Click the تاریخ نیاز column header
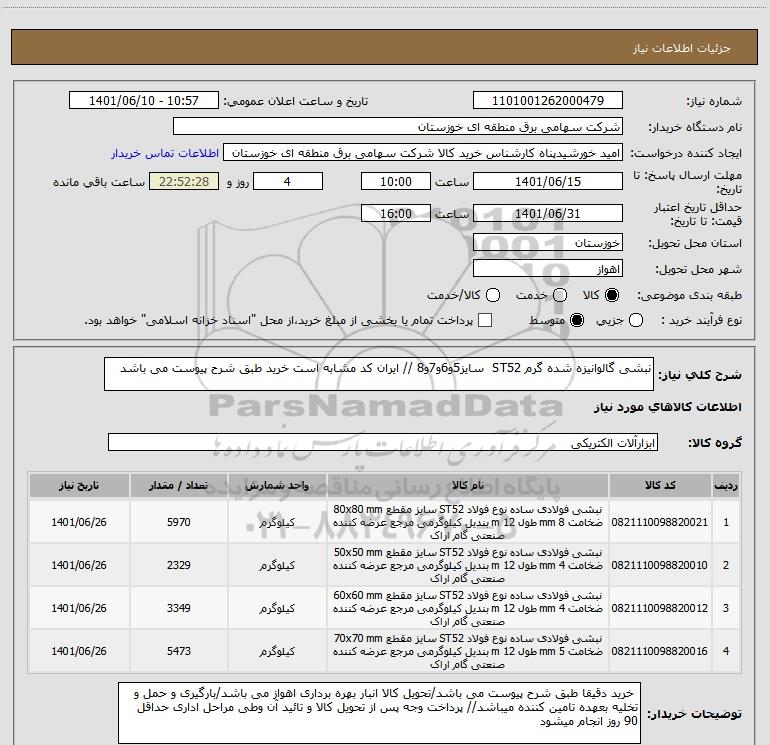 (x=79, y=486)
